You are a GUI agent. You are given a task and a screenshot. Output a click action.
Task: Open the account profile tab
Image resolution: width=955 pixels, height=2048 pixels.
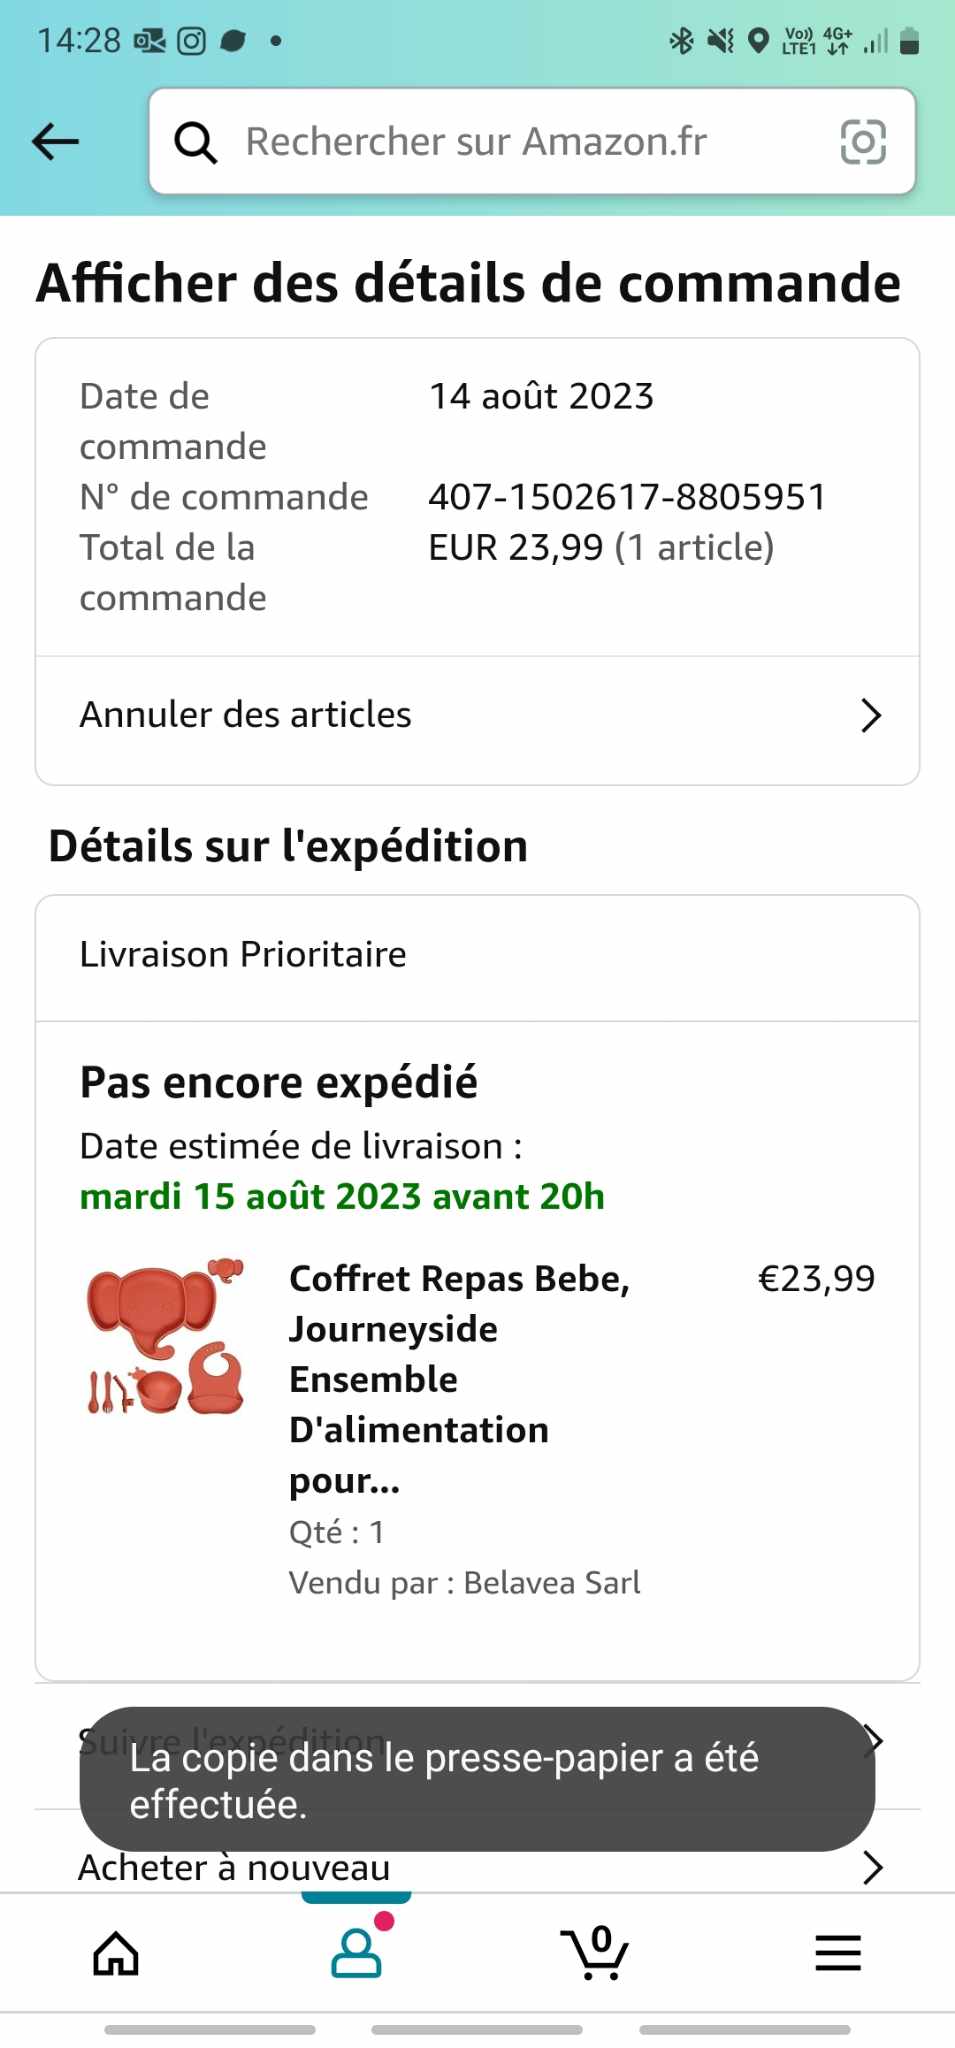pyautogui.click(x=356, y=1953)
